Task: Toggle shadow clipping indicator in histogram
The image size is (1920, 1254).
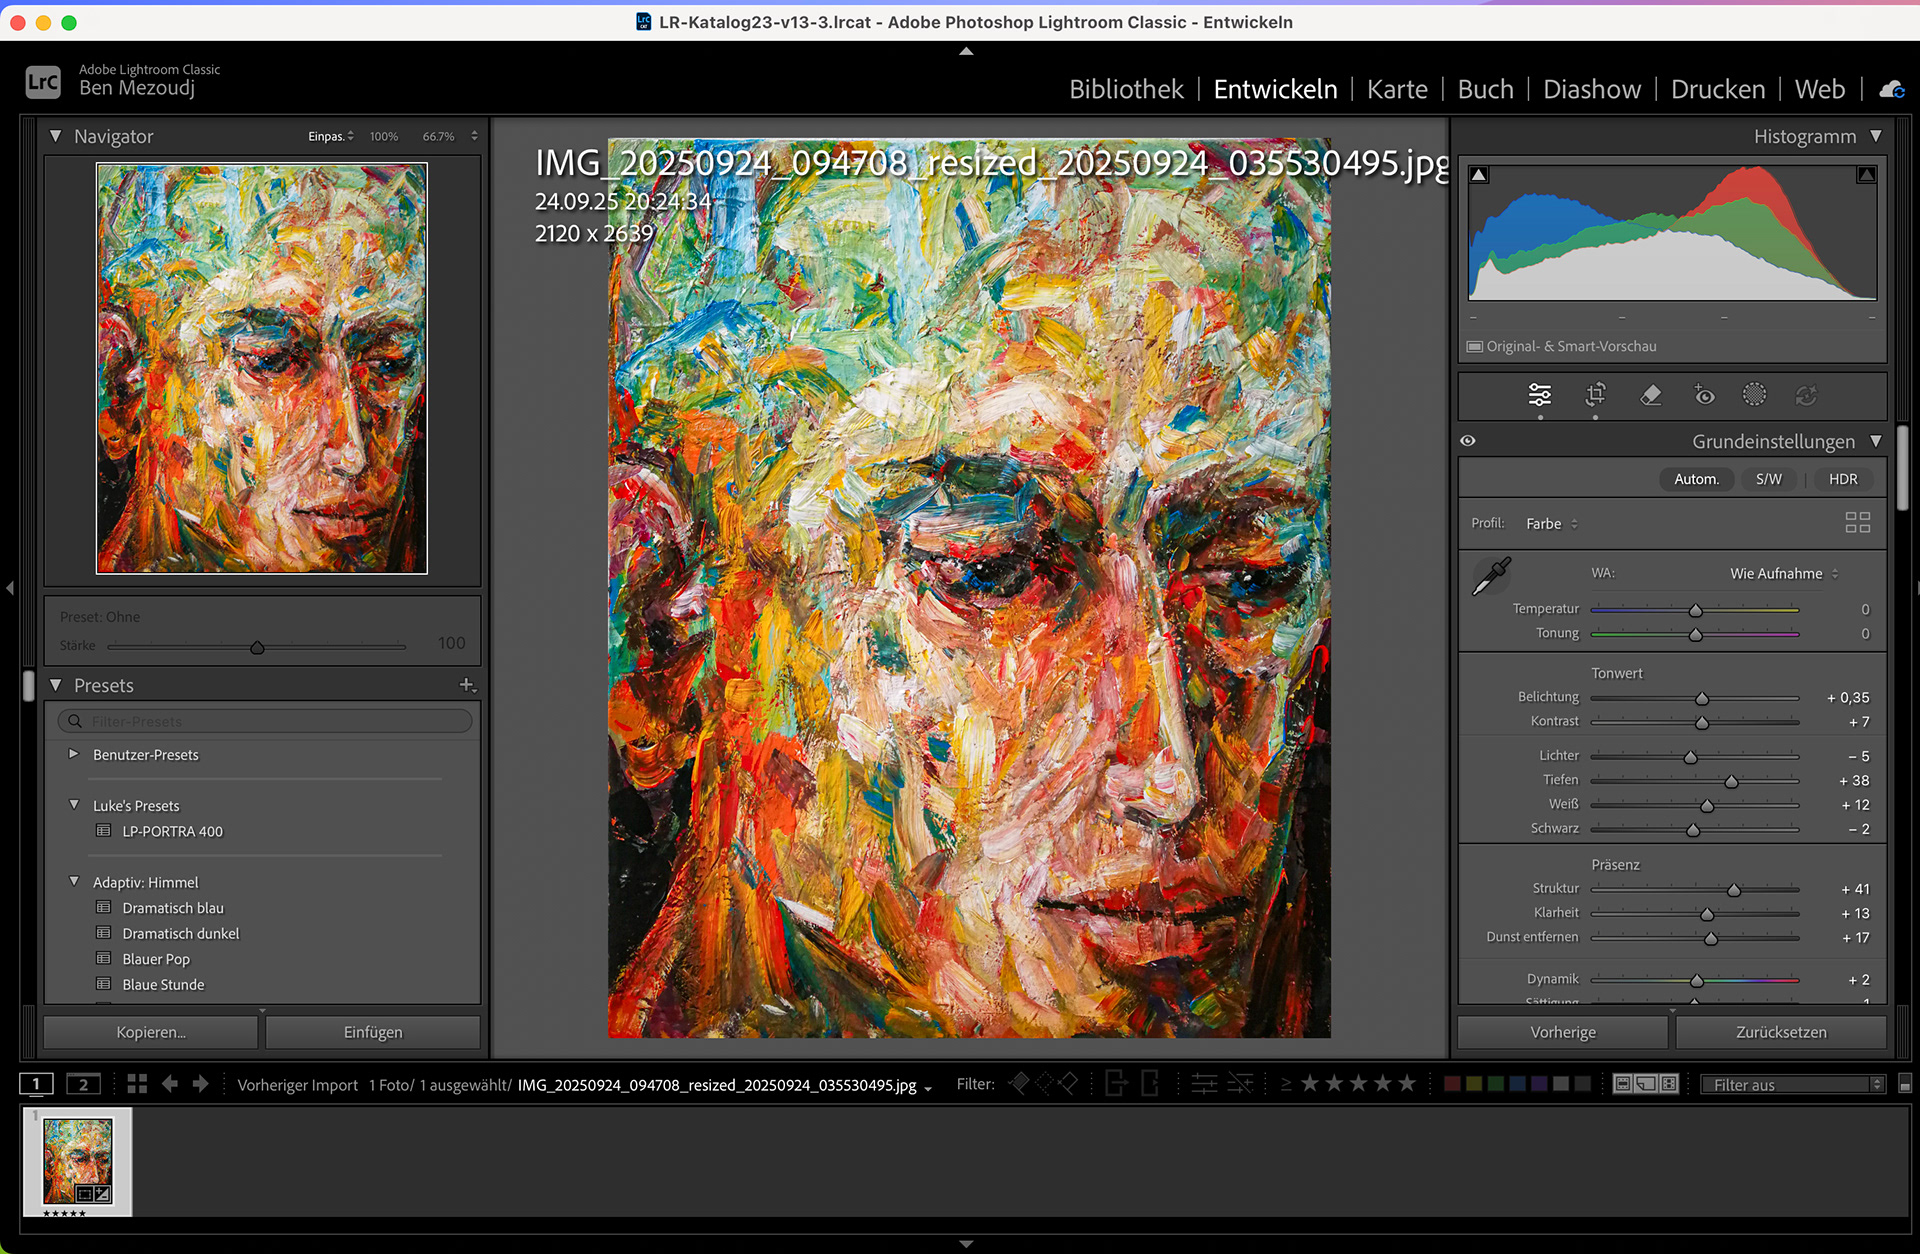Action: coord(1479,175)
